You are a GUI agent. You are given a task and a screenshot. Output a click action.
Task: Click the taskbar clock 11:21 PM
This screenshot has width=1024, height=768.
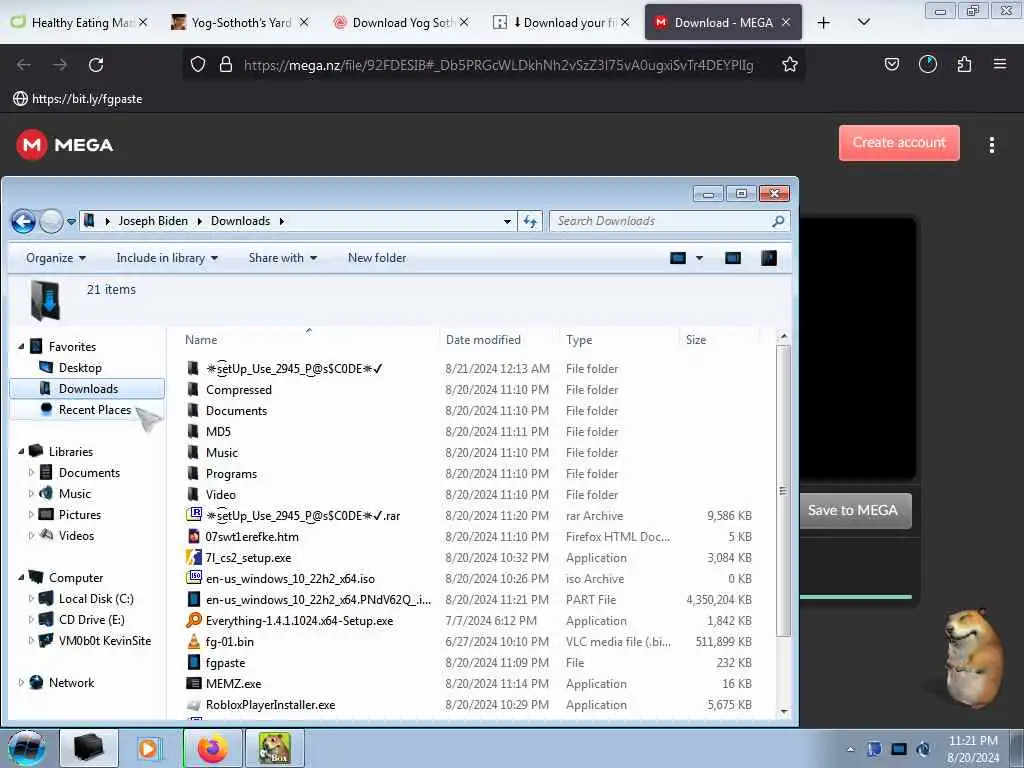[972, 741]
